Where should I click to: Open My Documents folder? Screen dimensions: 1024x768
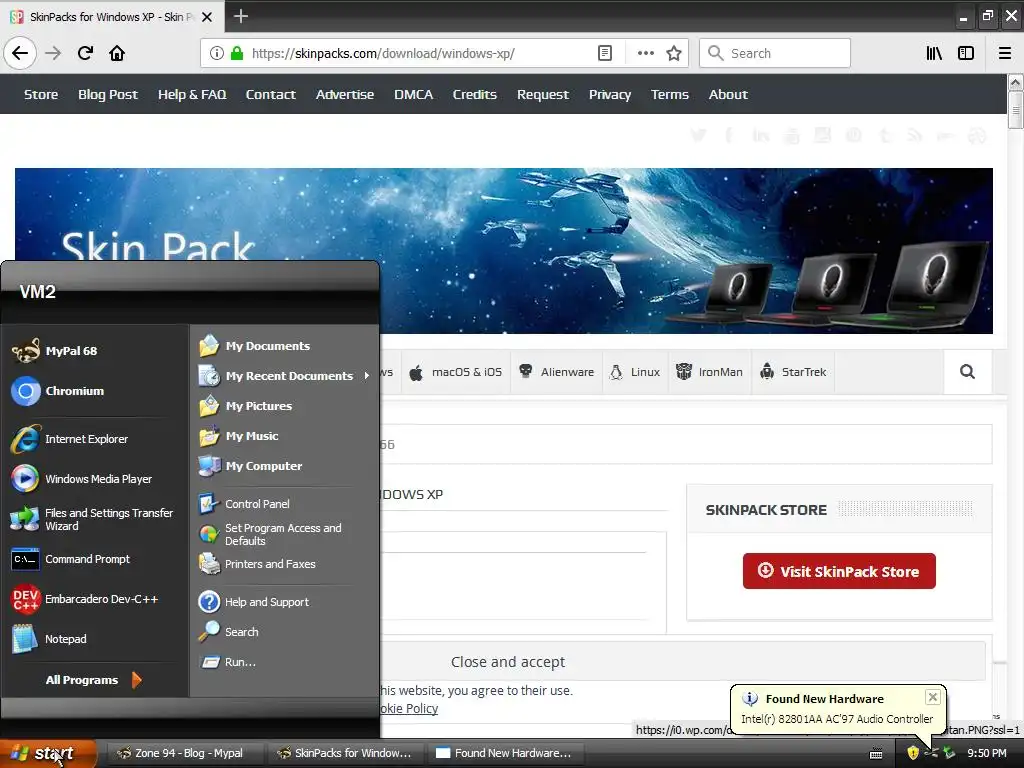pyautogui.click(x=255, y=345)
